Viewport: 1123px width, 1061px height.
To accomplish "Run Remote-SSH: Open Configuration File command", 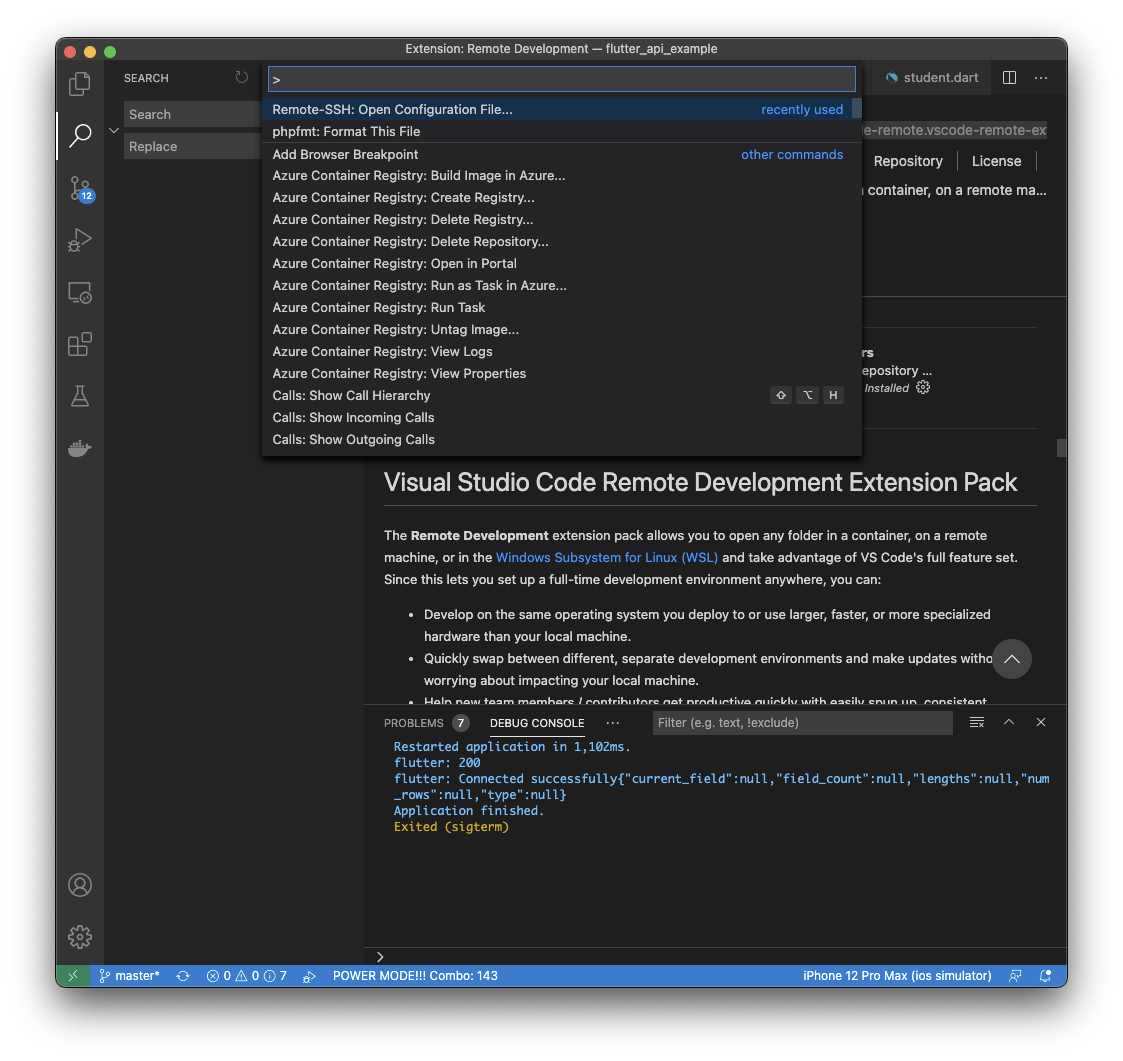I will click(562, 110).
